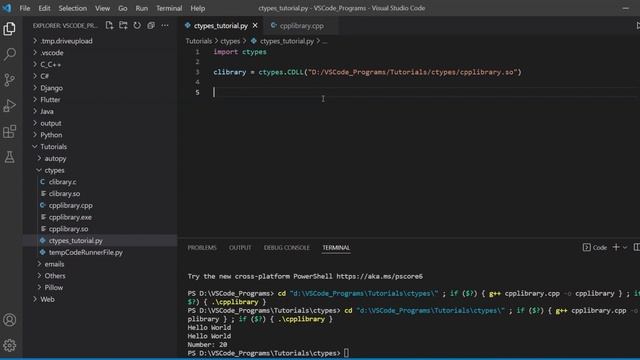Collapse the Tutorials folder

53,147
